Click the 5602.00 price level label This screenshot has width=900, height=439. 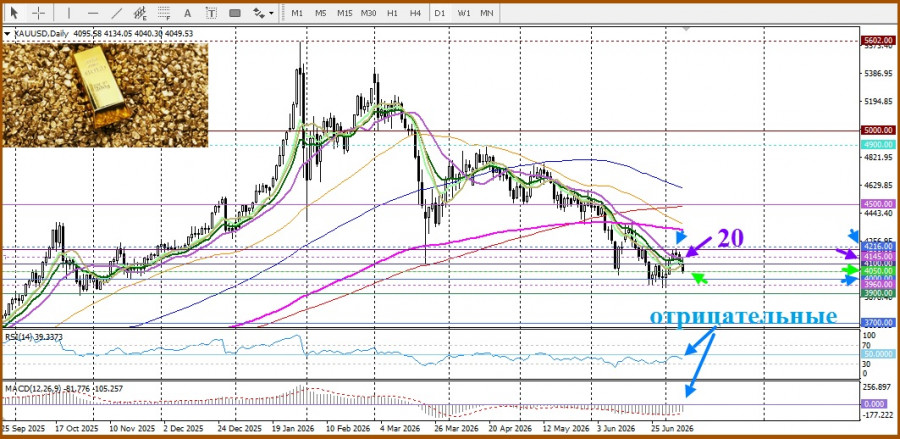[878, 41]
